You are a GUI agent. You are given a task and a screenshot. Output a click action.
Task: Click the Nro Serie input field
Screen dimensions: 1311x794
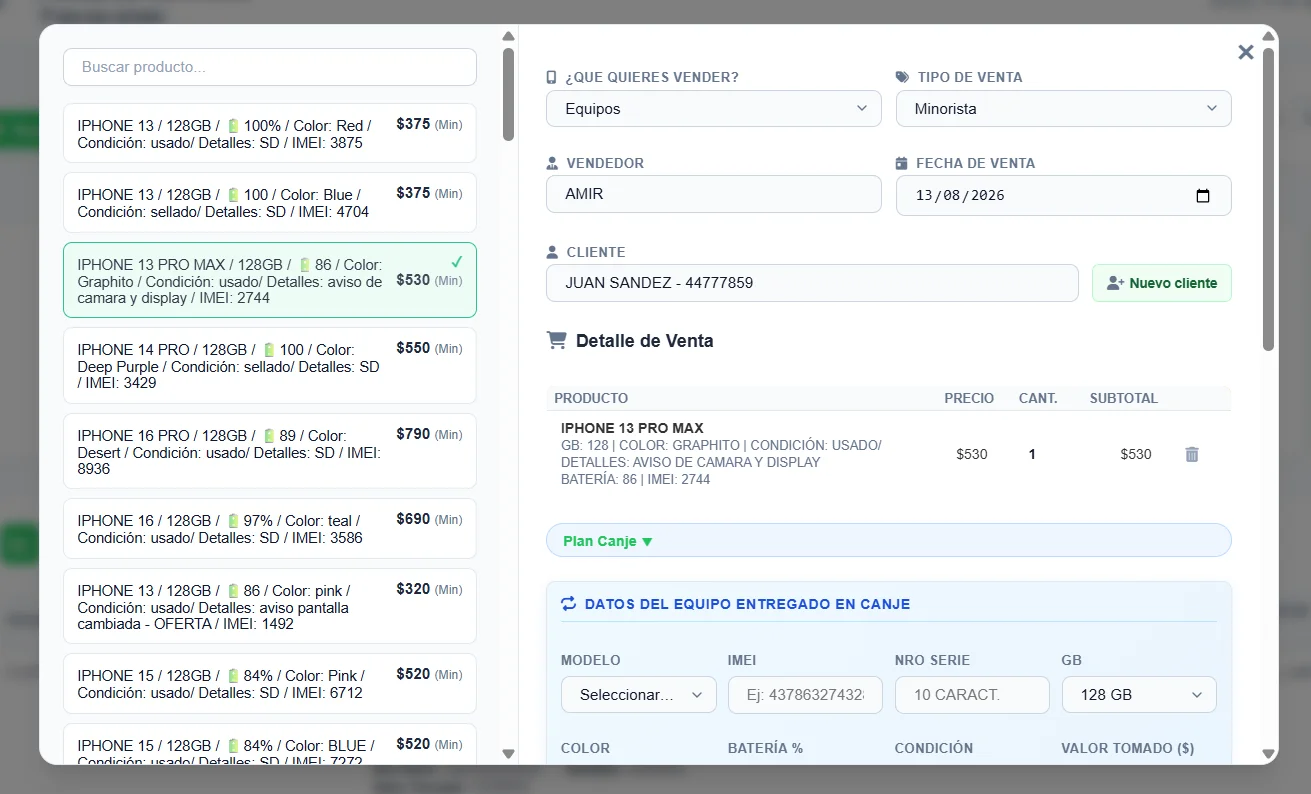972,694
